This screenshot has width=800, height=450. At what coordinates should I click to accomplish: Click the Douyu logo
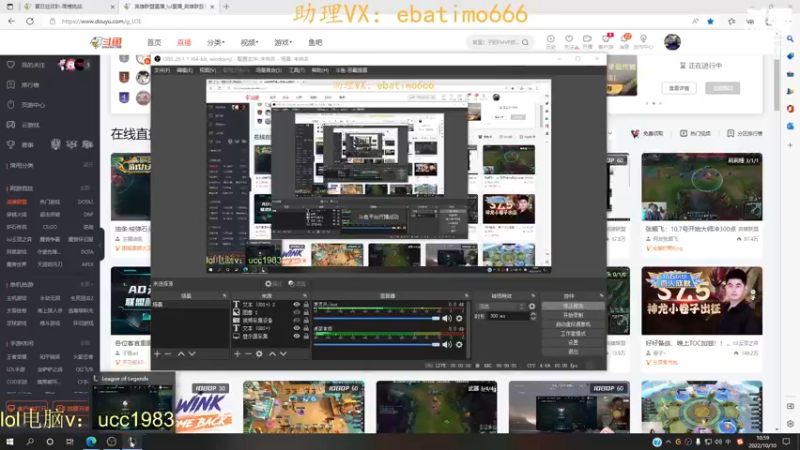(x=106, y=42)
